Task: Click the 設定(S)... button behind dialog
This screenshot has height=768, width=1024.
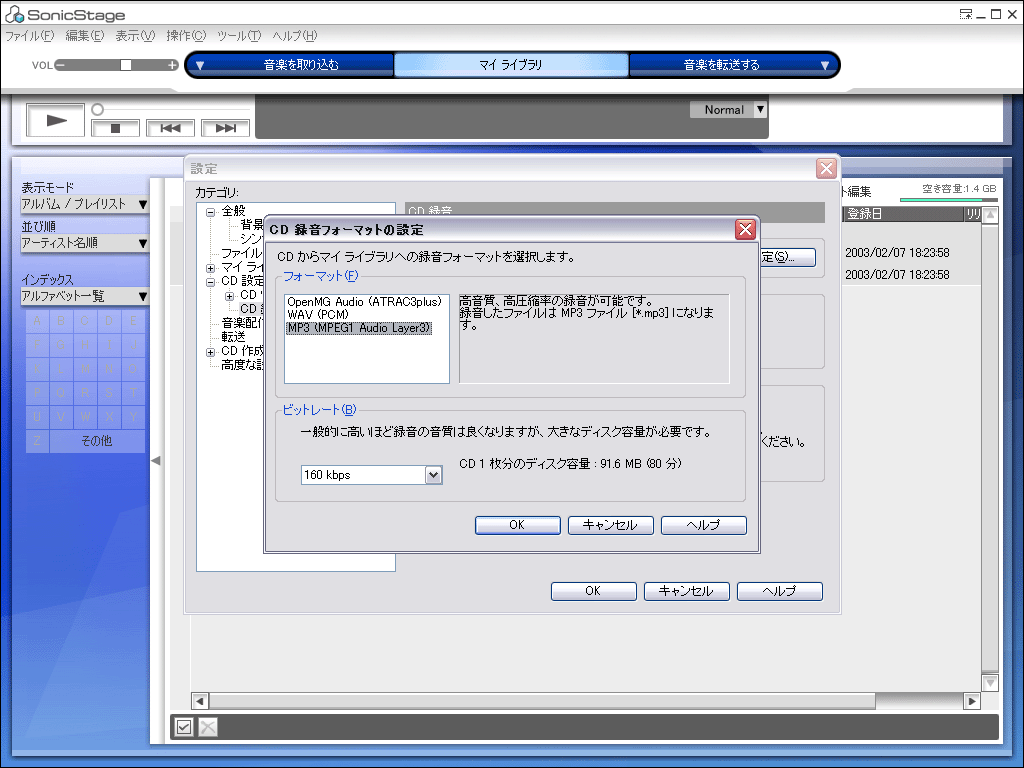Action: [x=788, y=257]
